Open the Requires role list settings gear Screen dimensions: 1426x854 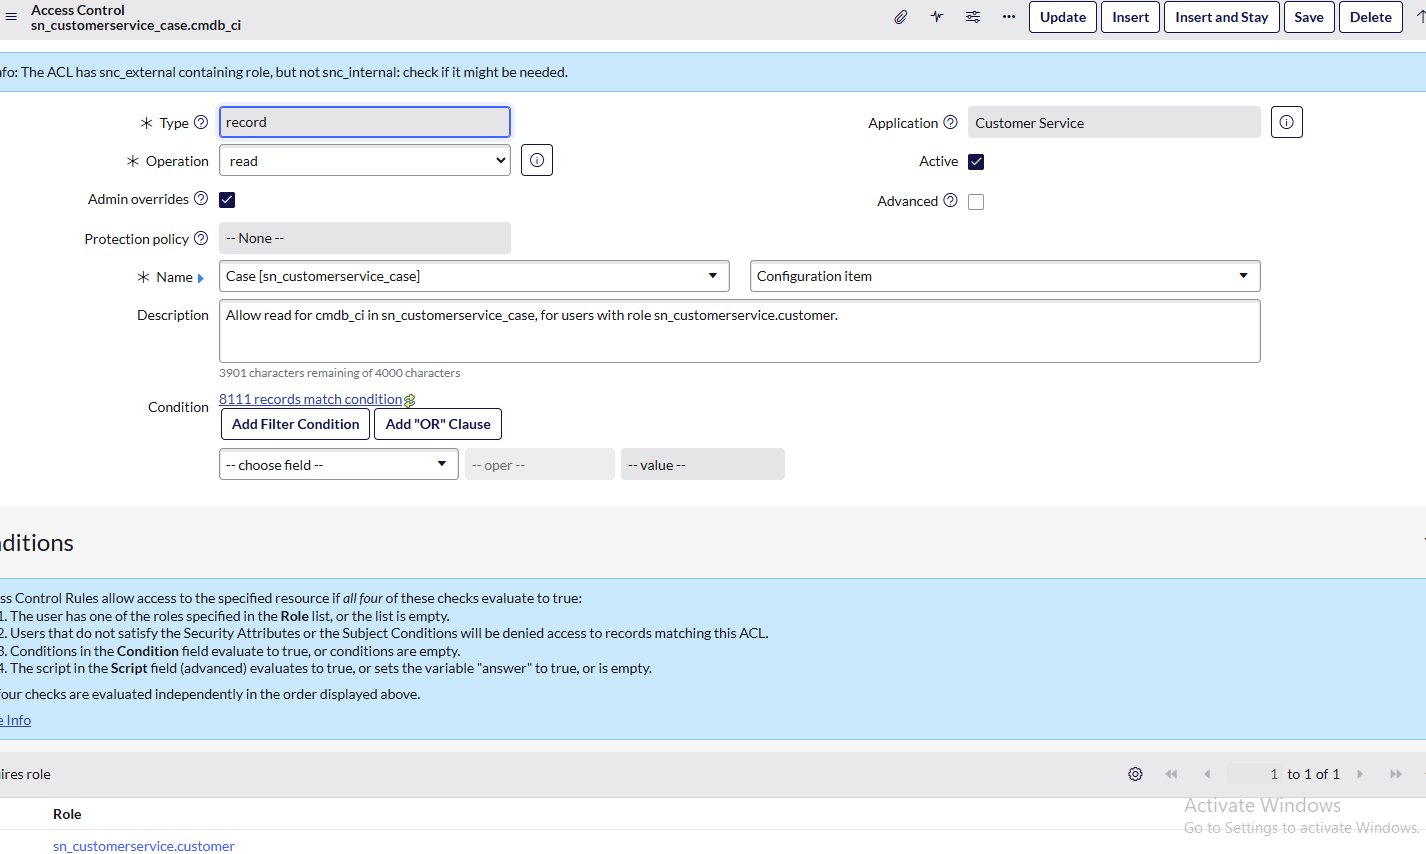coord(1135,773)
